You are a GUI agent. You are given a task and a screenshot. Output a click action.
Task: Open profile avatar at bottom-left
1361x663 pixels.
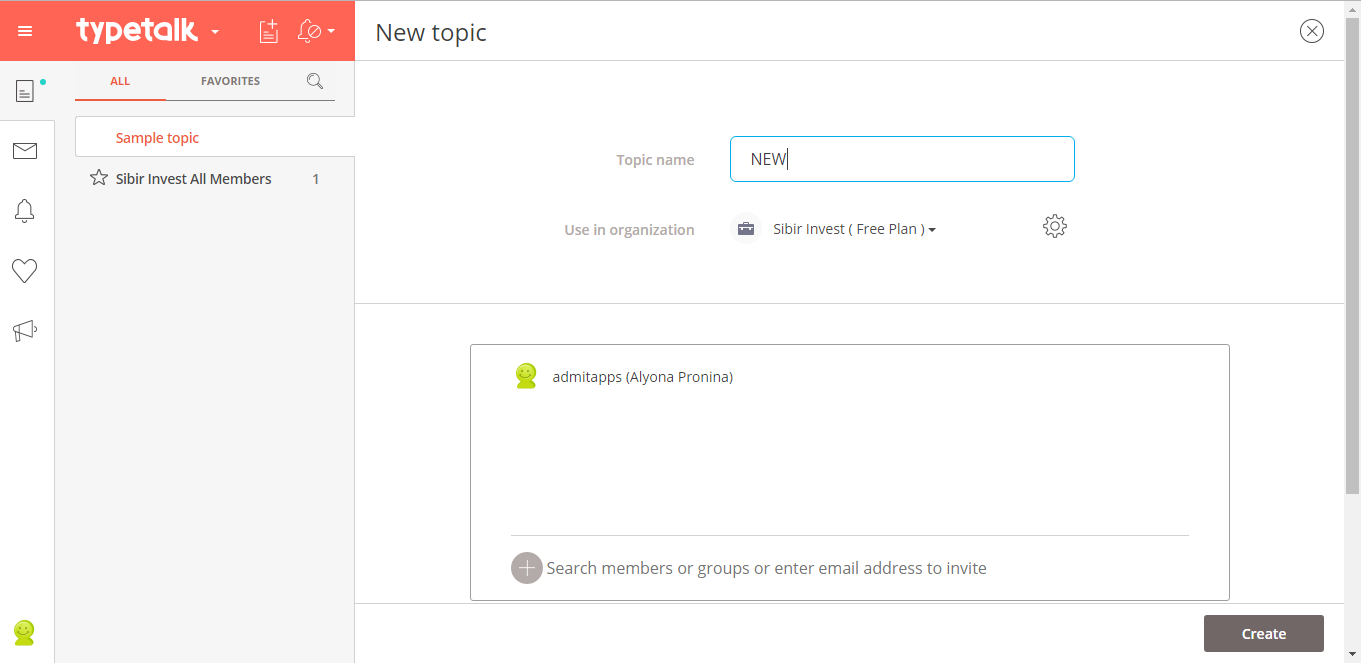tap(25, 632)
